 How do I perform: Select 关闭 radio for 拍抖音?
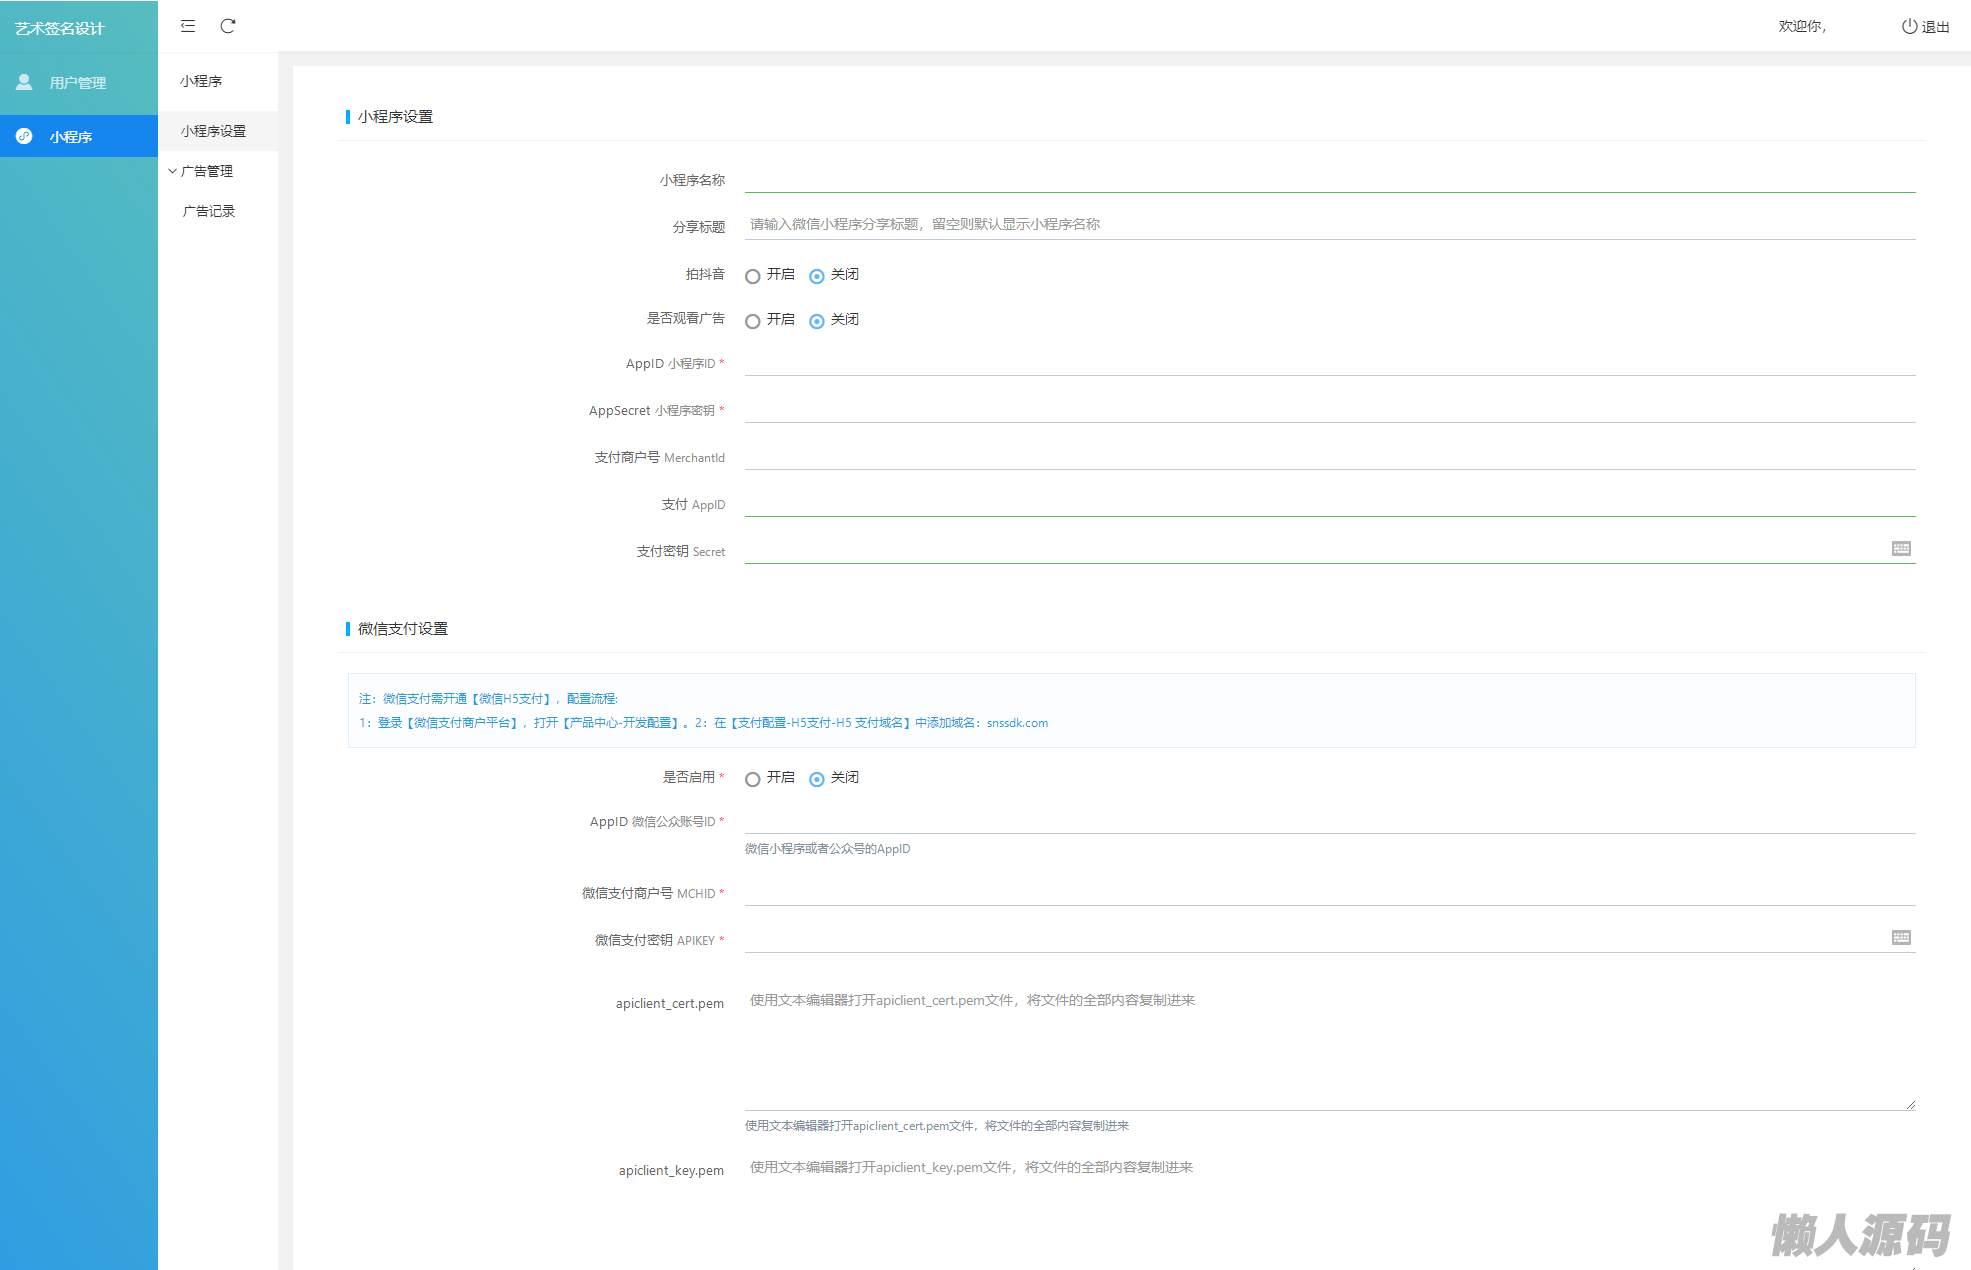click(x=817, y=276)
